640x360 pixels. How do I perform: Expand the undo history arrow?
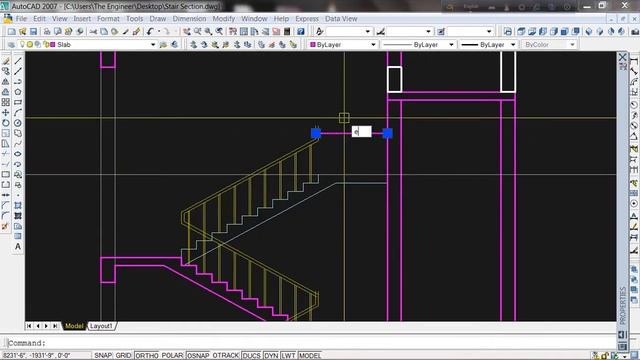[x=159, y=31]
